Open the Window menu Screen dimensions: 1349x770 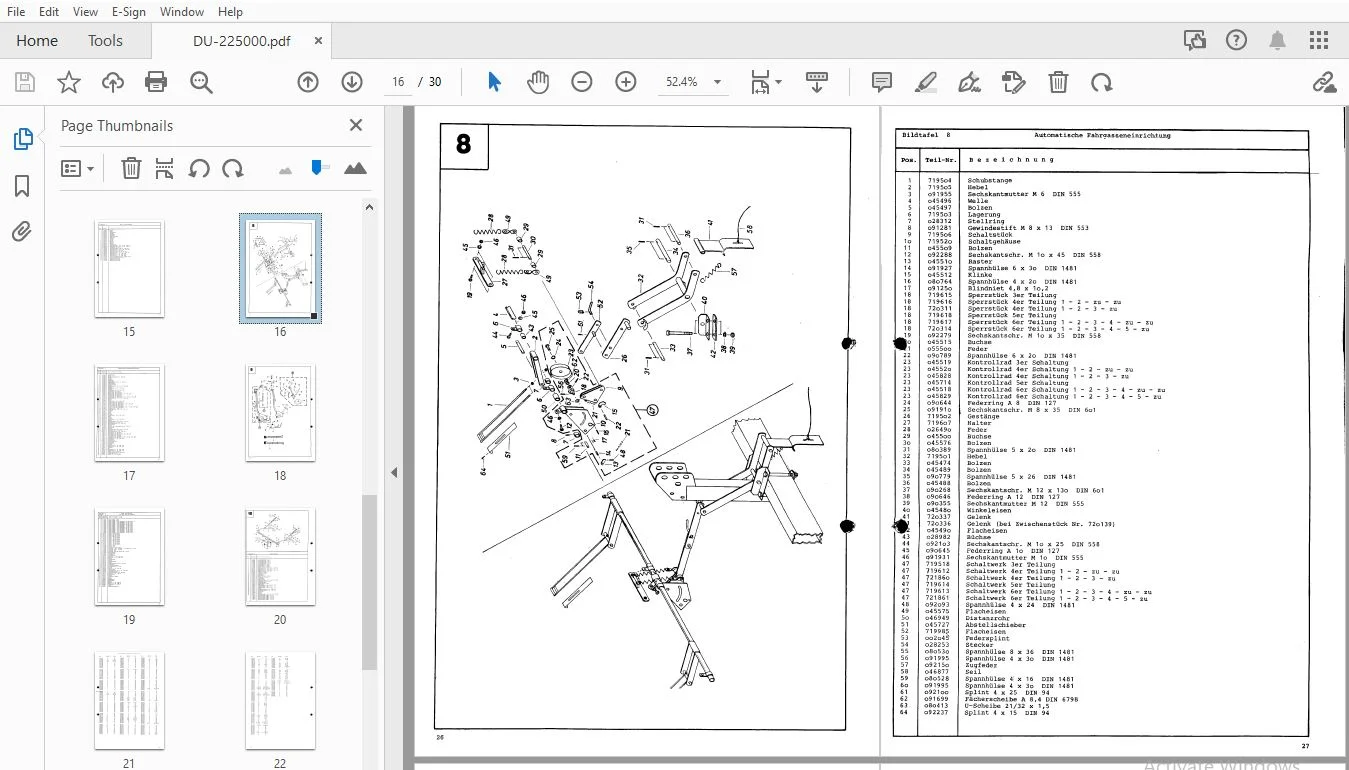pyautogui.click(x=182, y=12)
